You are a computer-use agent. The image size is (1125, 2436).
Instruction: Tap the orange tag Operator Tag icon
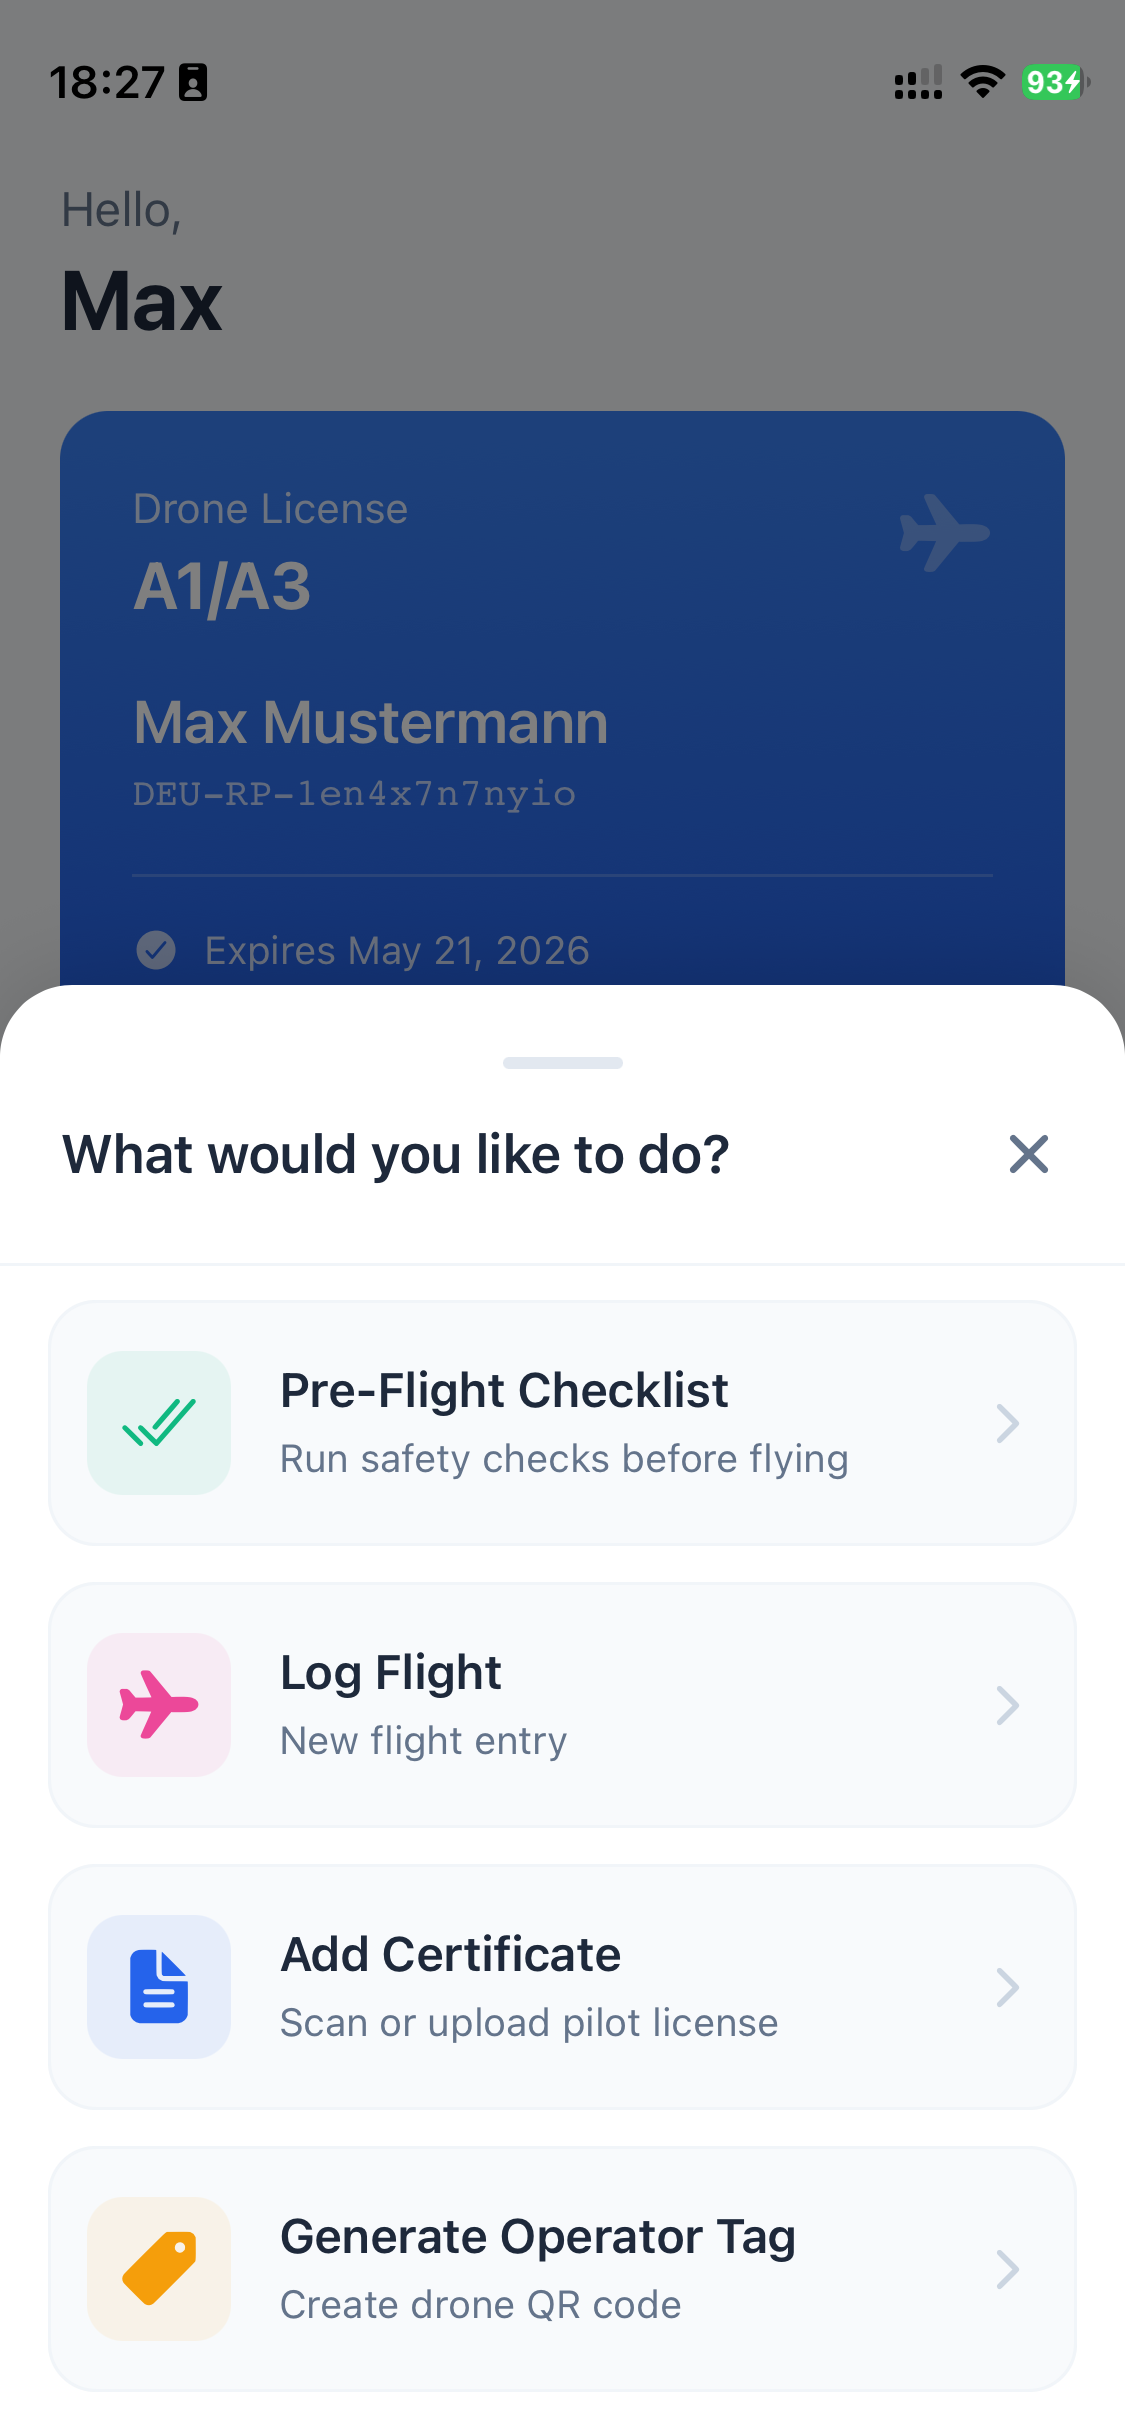tap(159, 2269)
